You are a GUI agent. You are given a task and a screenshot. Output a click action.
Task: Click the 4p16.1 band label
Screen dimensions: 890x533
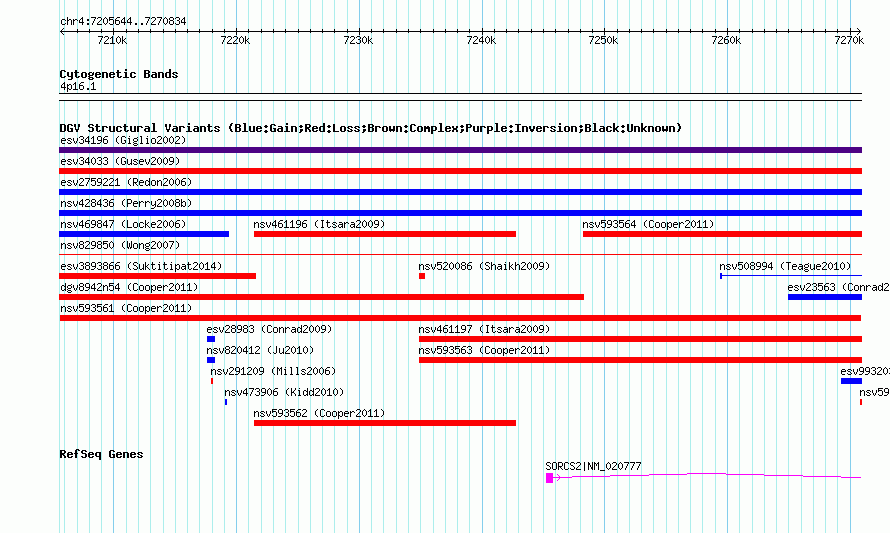click(x=78, y=86)
